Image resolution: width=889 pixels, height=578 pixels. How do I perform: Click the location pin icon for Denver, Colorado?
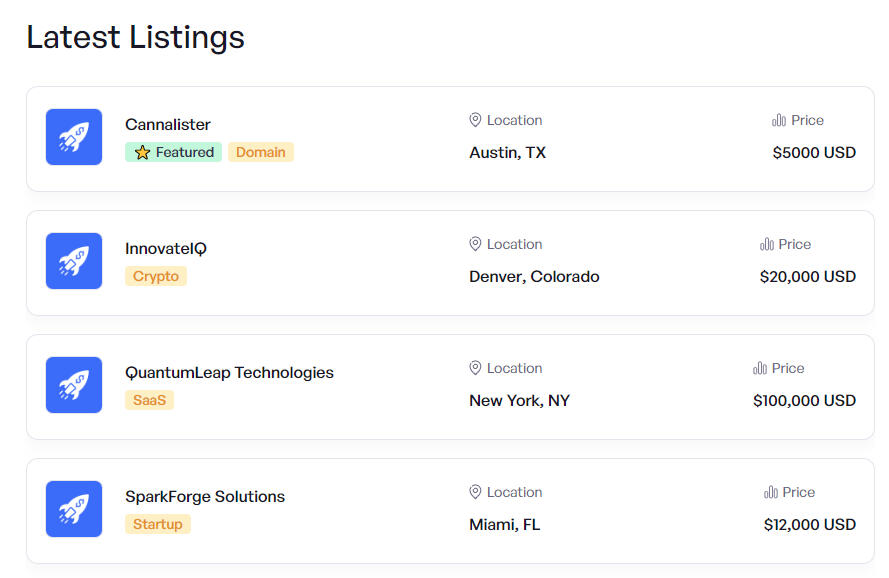tap(475, 244)
